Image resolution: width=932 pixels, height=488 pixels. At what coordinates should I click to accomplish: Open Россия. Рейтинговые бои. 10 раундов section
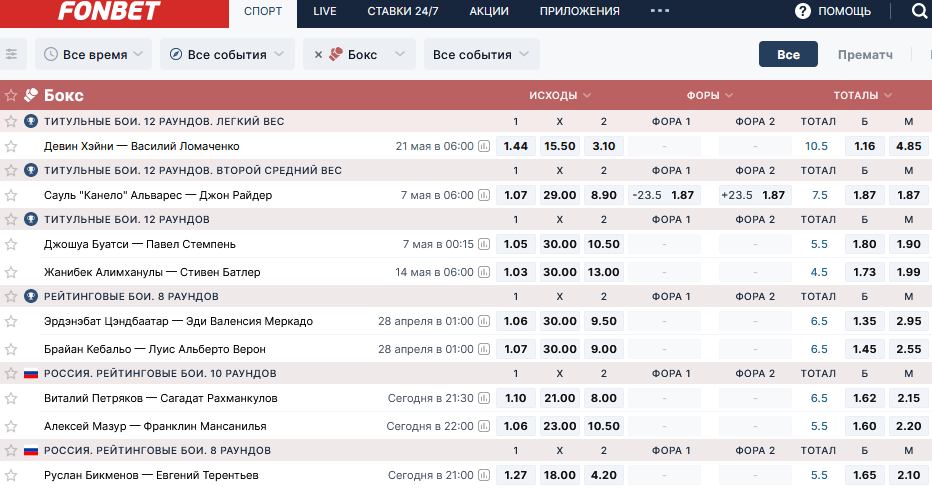[x=160, y=374]
